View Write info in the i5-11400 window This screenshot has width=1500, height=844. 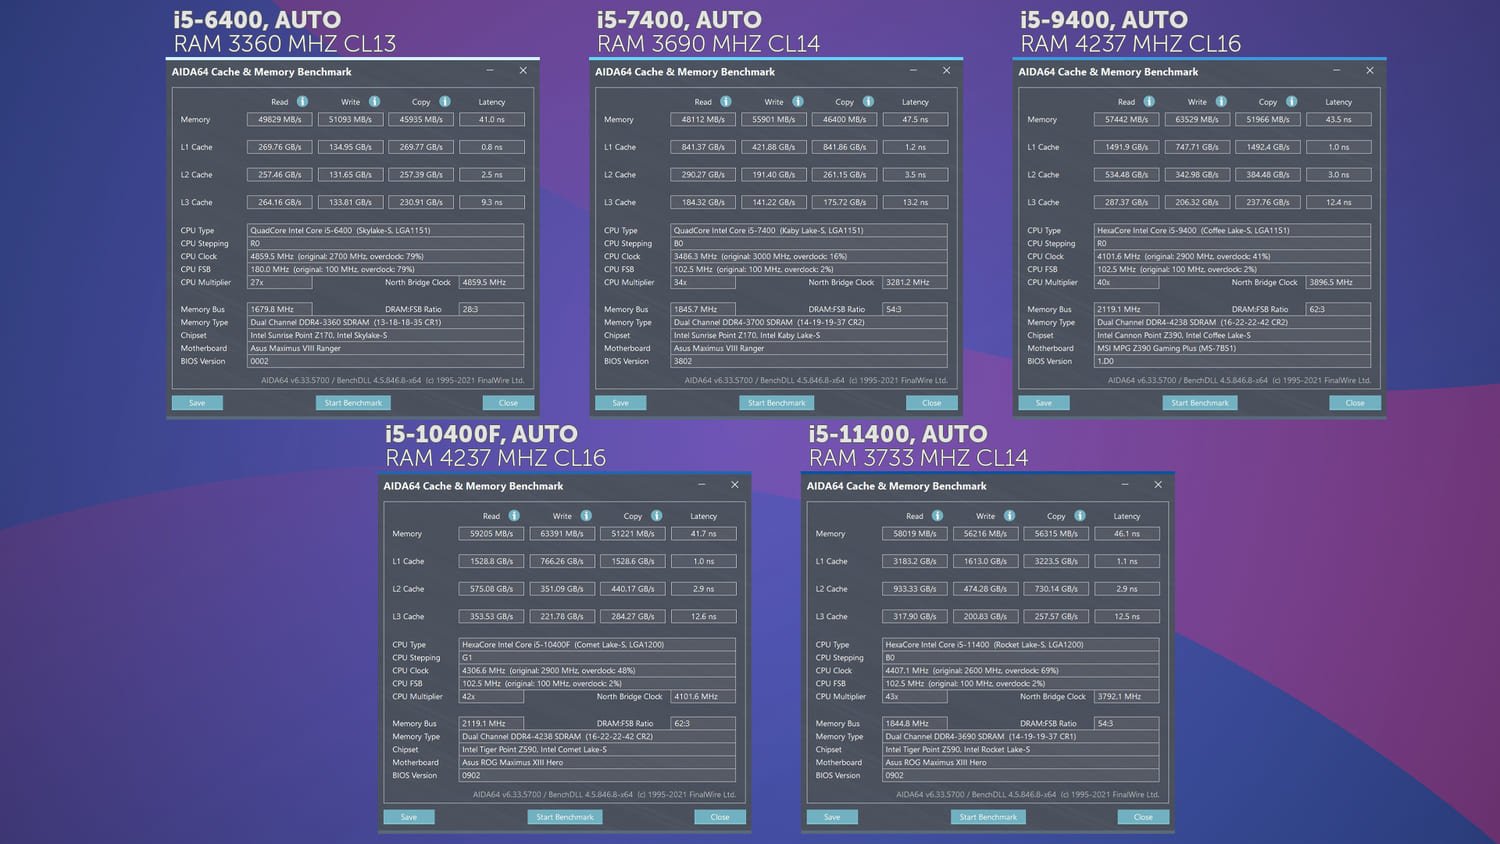(x=1009, y=515)
